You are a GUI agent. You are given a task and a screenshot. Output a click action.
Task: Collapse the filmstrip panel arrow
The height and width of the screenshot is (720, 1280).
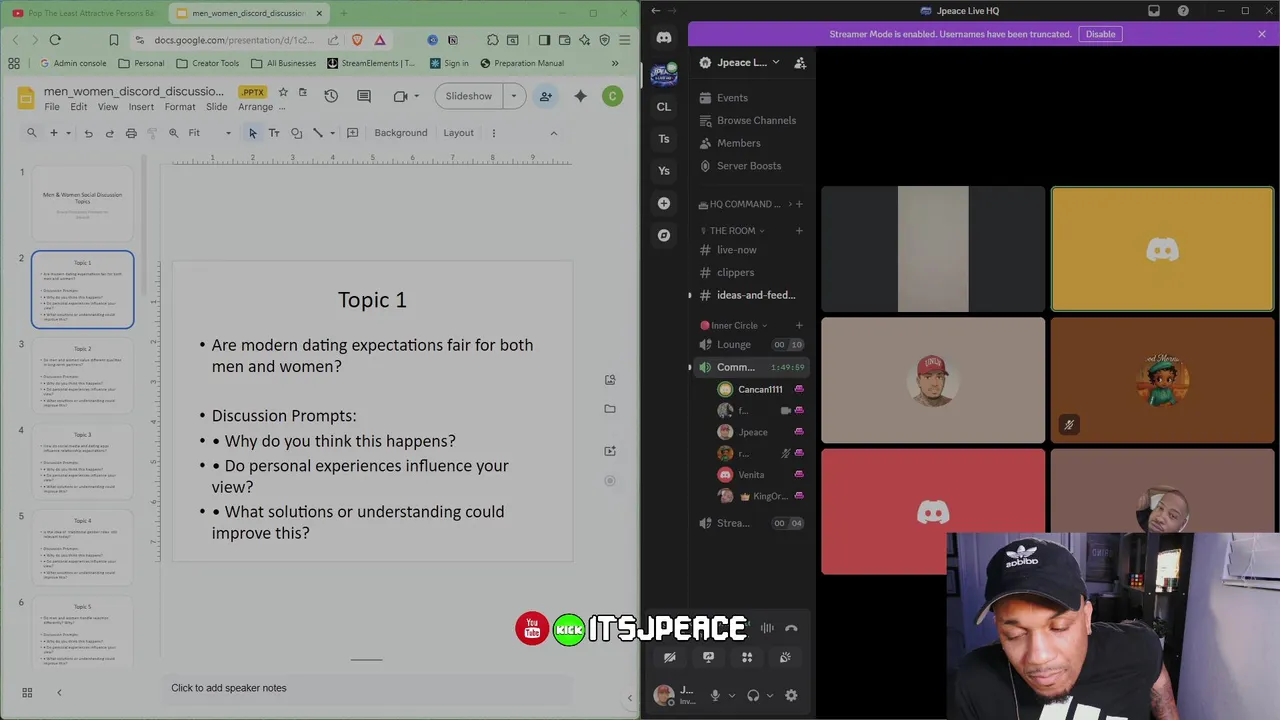point(59,692)
